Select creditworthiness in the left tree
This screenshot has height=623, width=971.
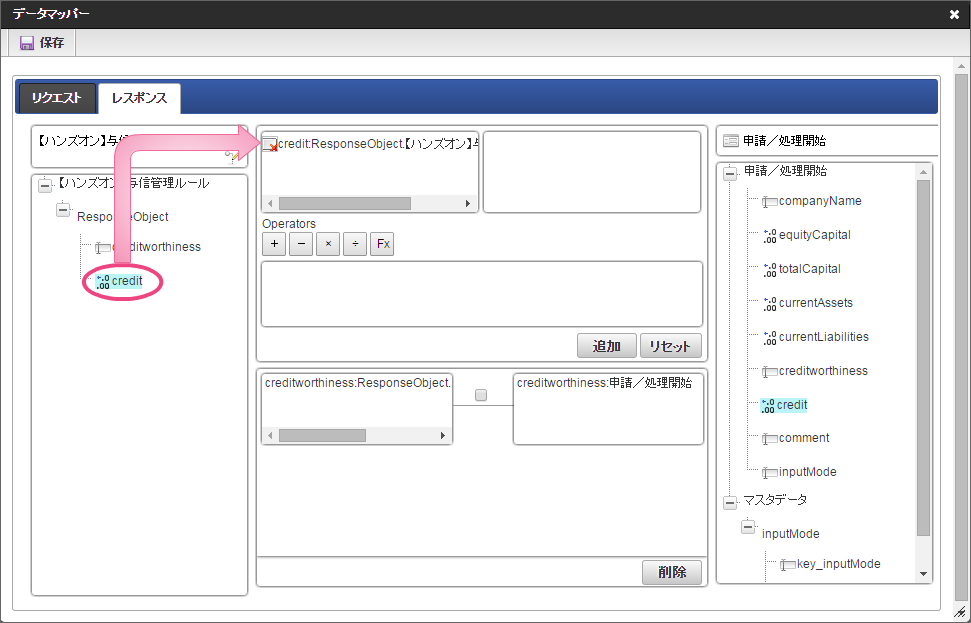156,247
